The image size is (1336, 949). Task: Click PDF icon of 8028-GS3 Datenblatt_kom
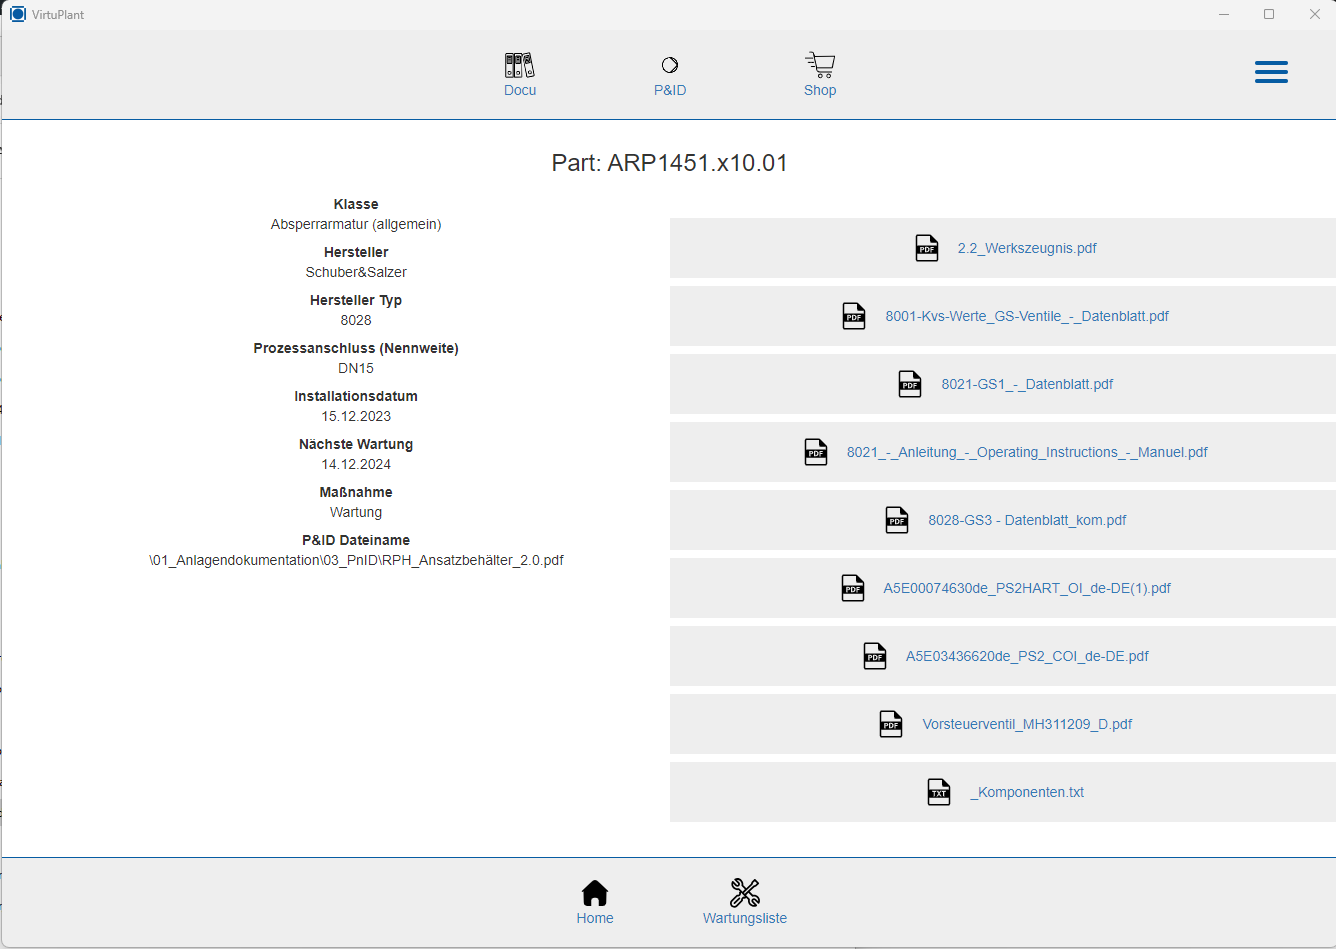[897, 520]
